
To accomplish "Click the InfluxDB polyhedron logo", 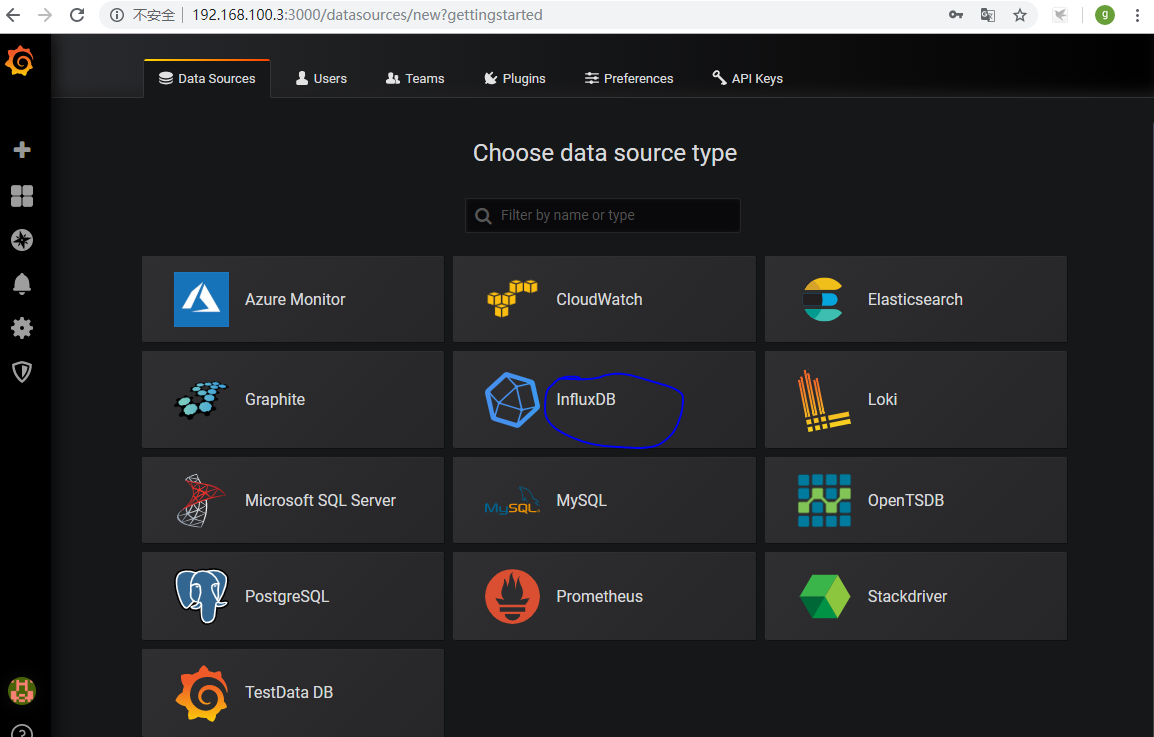I will (512, 400).
